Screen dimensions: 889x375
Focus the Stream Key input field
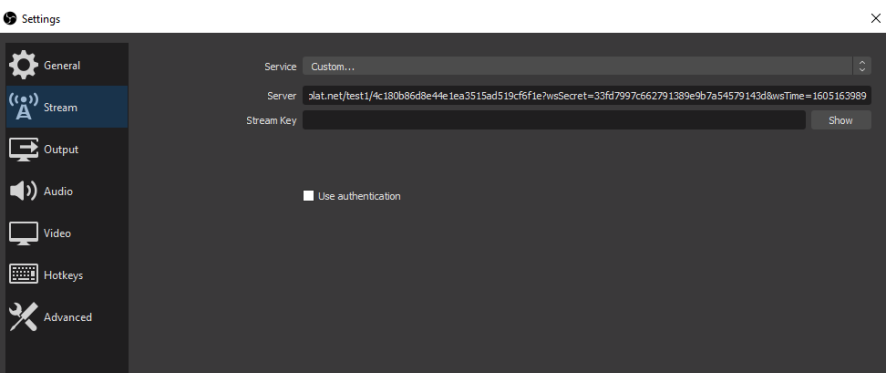tap(554, 120)
